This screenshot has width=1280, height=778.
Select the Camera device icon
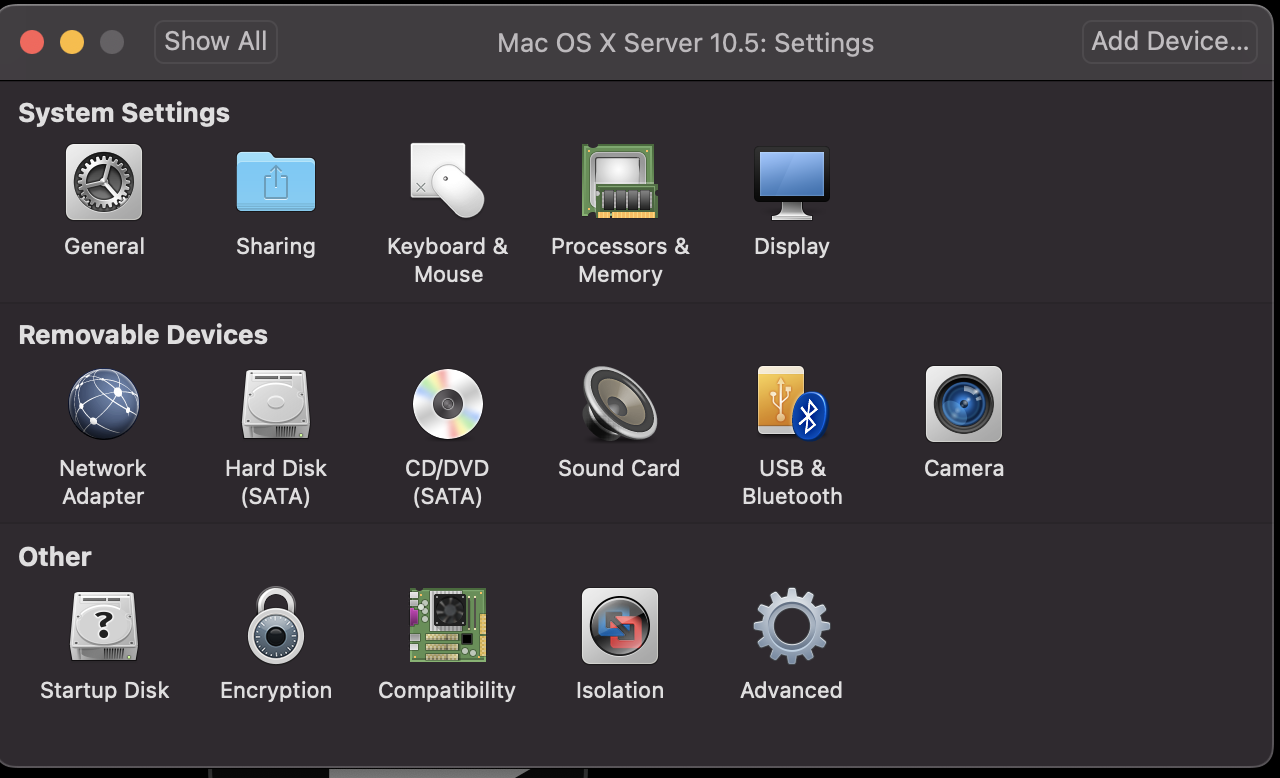pyautogui.click(x=963, y=404)
